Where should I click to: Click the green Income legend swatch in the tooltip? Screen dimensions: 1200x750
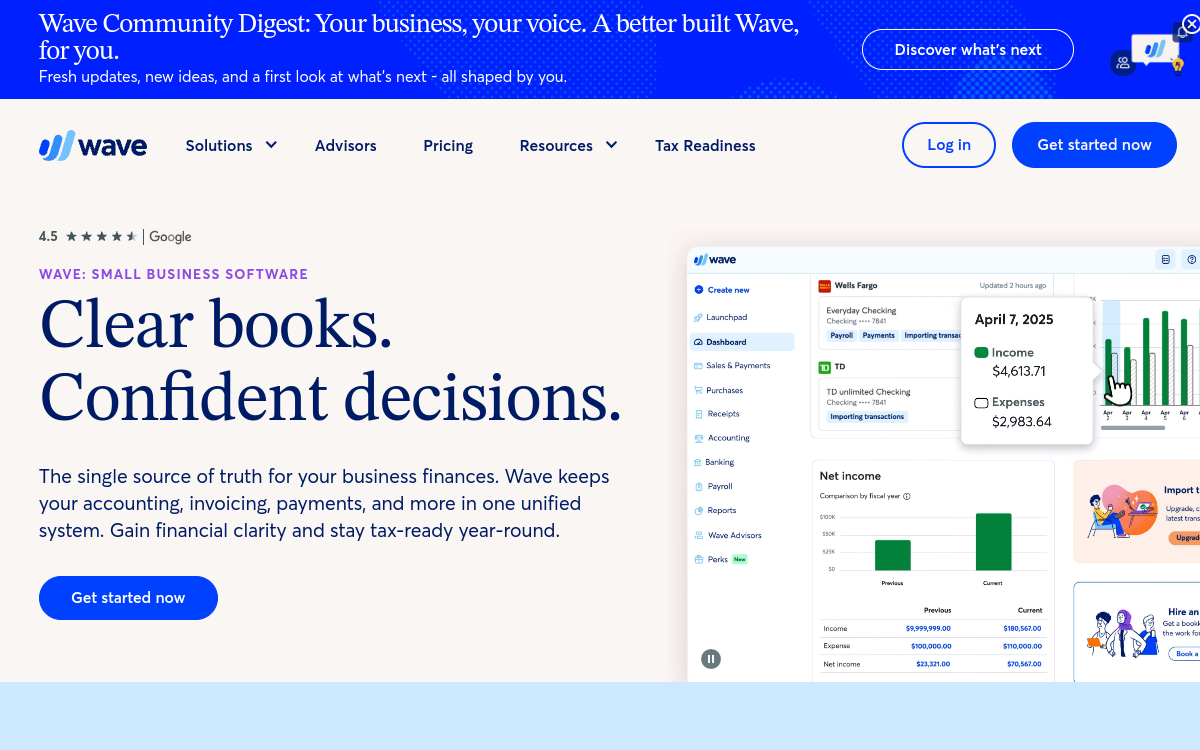click(x=981, y=353)
